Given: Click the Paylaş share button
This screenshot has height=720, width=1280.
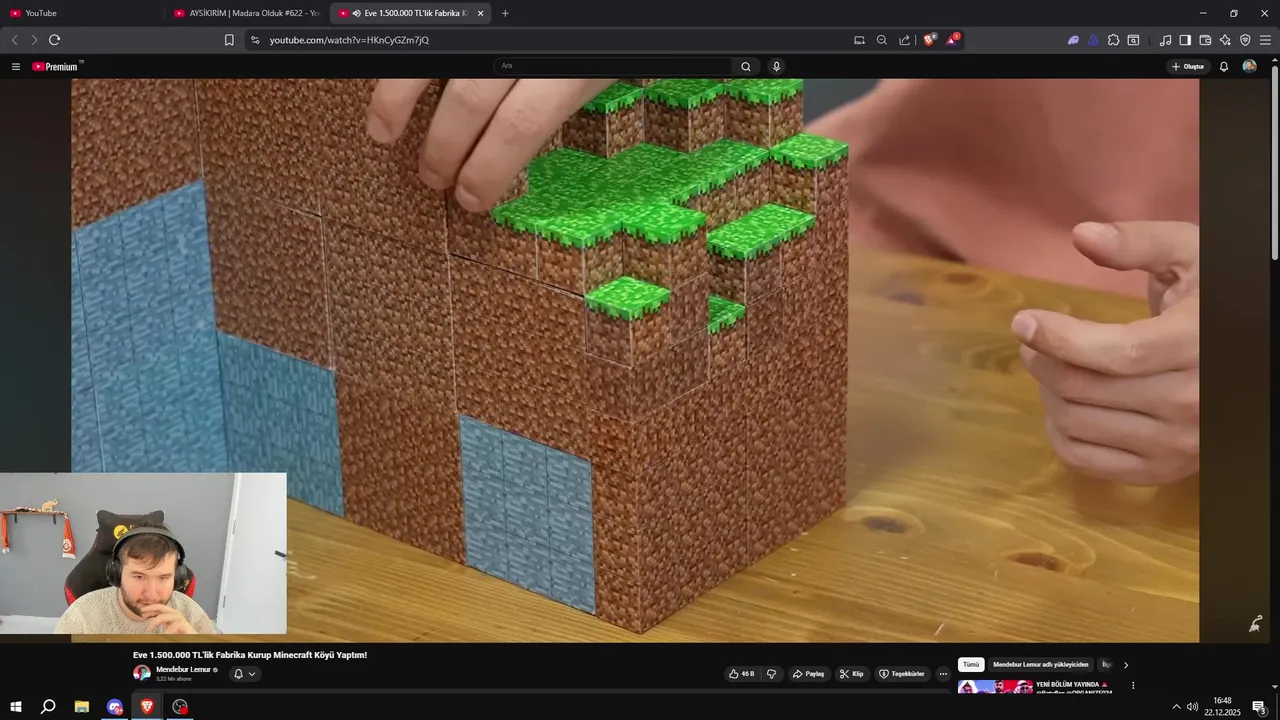Looking at the screenshot, I should point(809,674).
